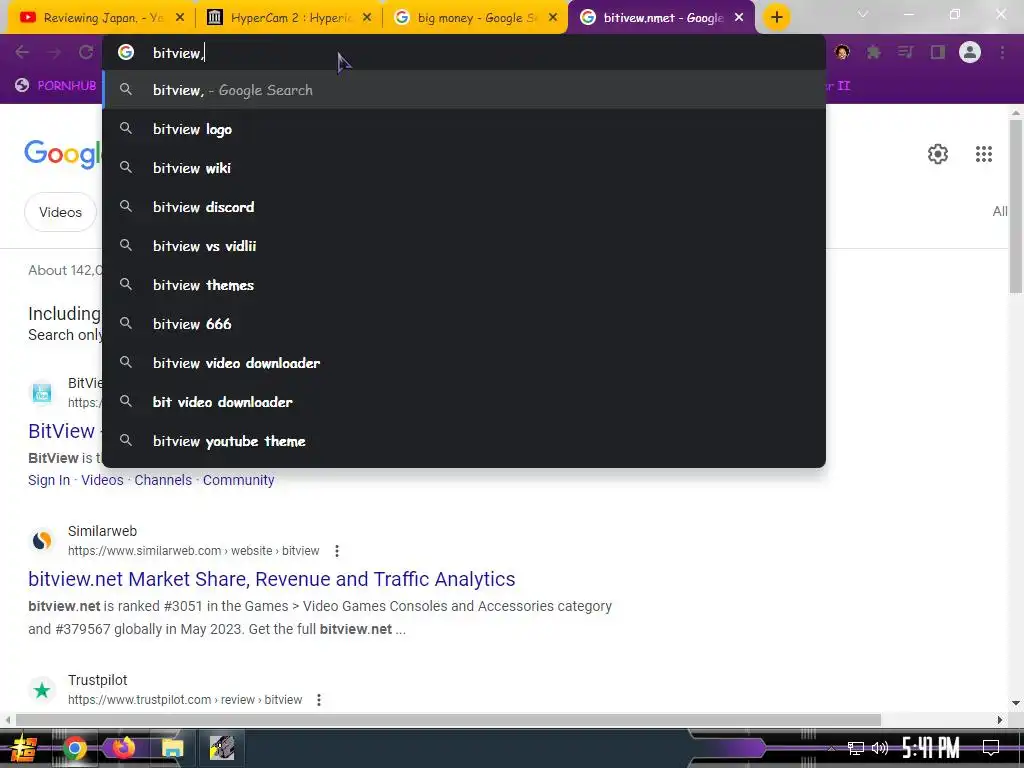1024x768 pixels.
Task: Choose the 'bitview logo' suggestion
Action: [x=464, y=129]
